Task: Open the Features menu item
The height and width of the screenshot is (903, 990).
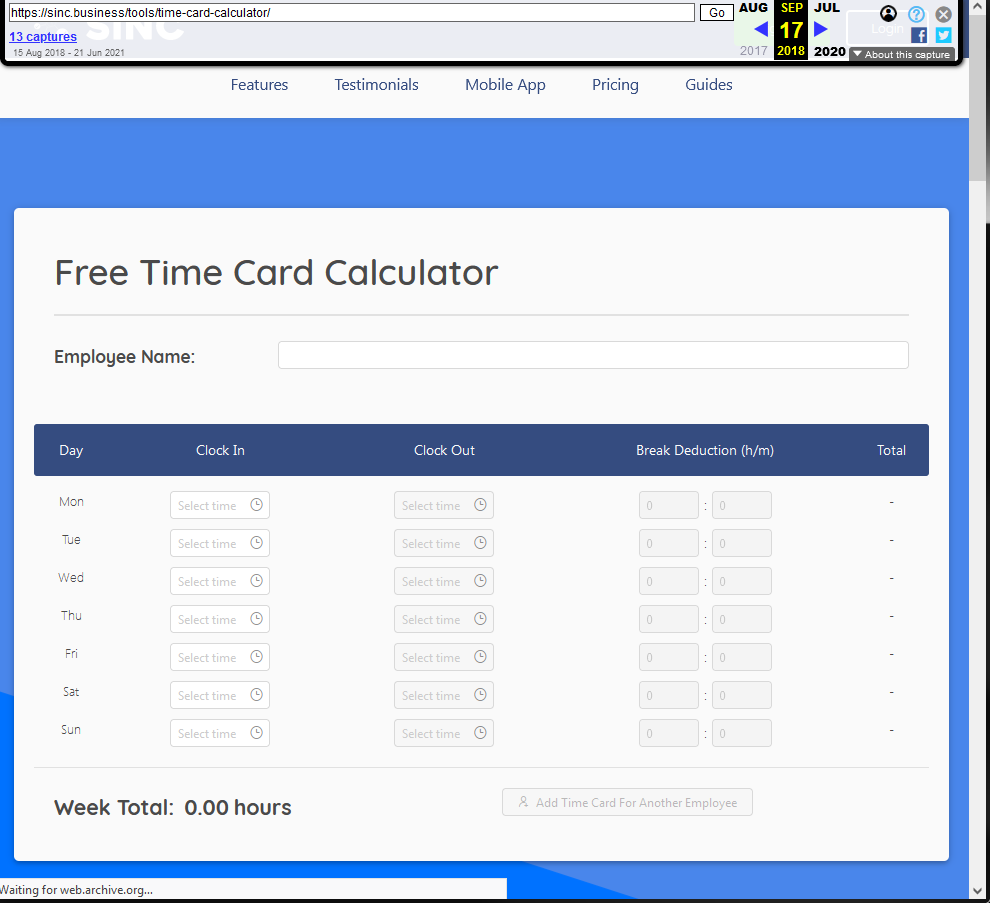Action: pyautogui.click(x=259, y=85)
